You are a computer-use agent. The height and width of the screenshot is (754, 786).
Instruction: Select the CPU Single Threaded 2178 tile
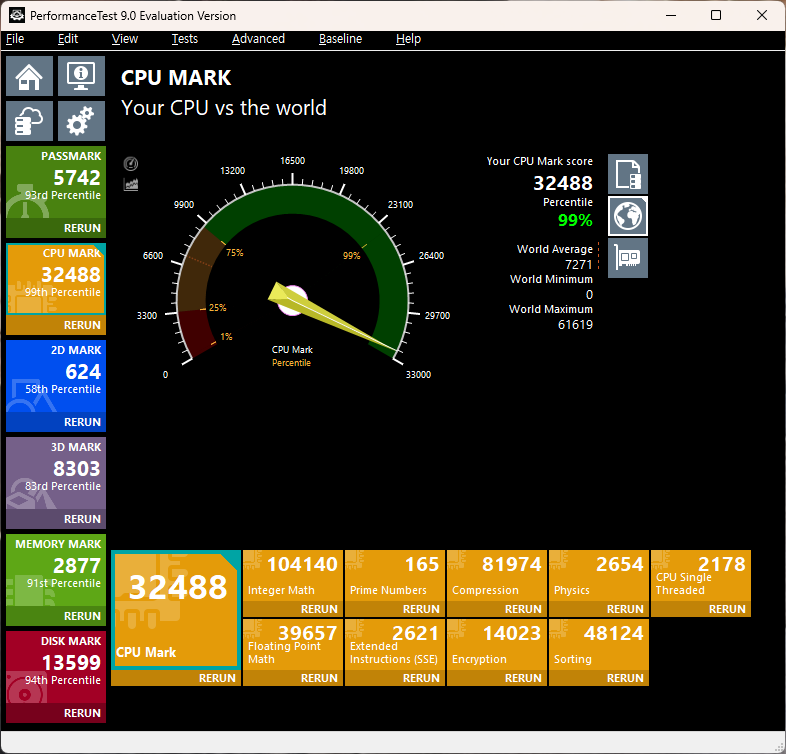pyautogui.click(x=701, y=576)
